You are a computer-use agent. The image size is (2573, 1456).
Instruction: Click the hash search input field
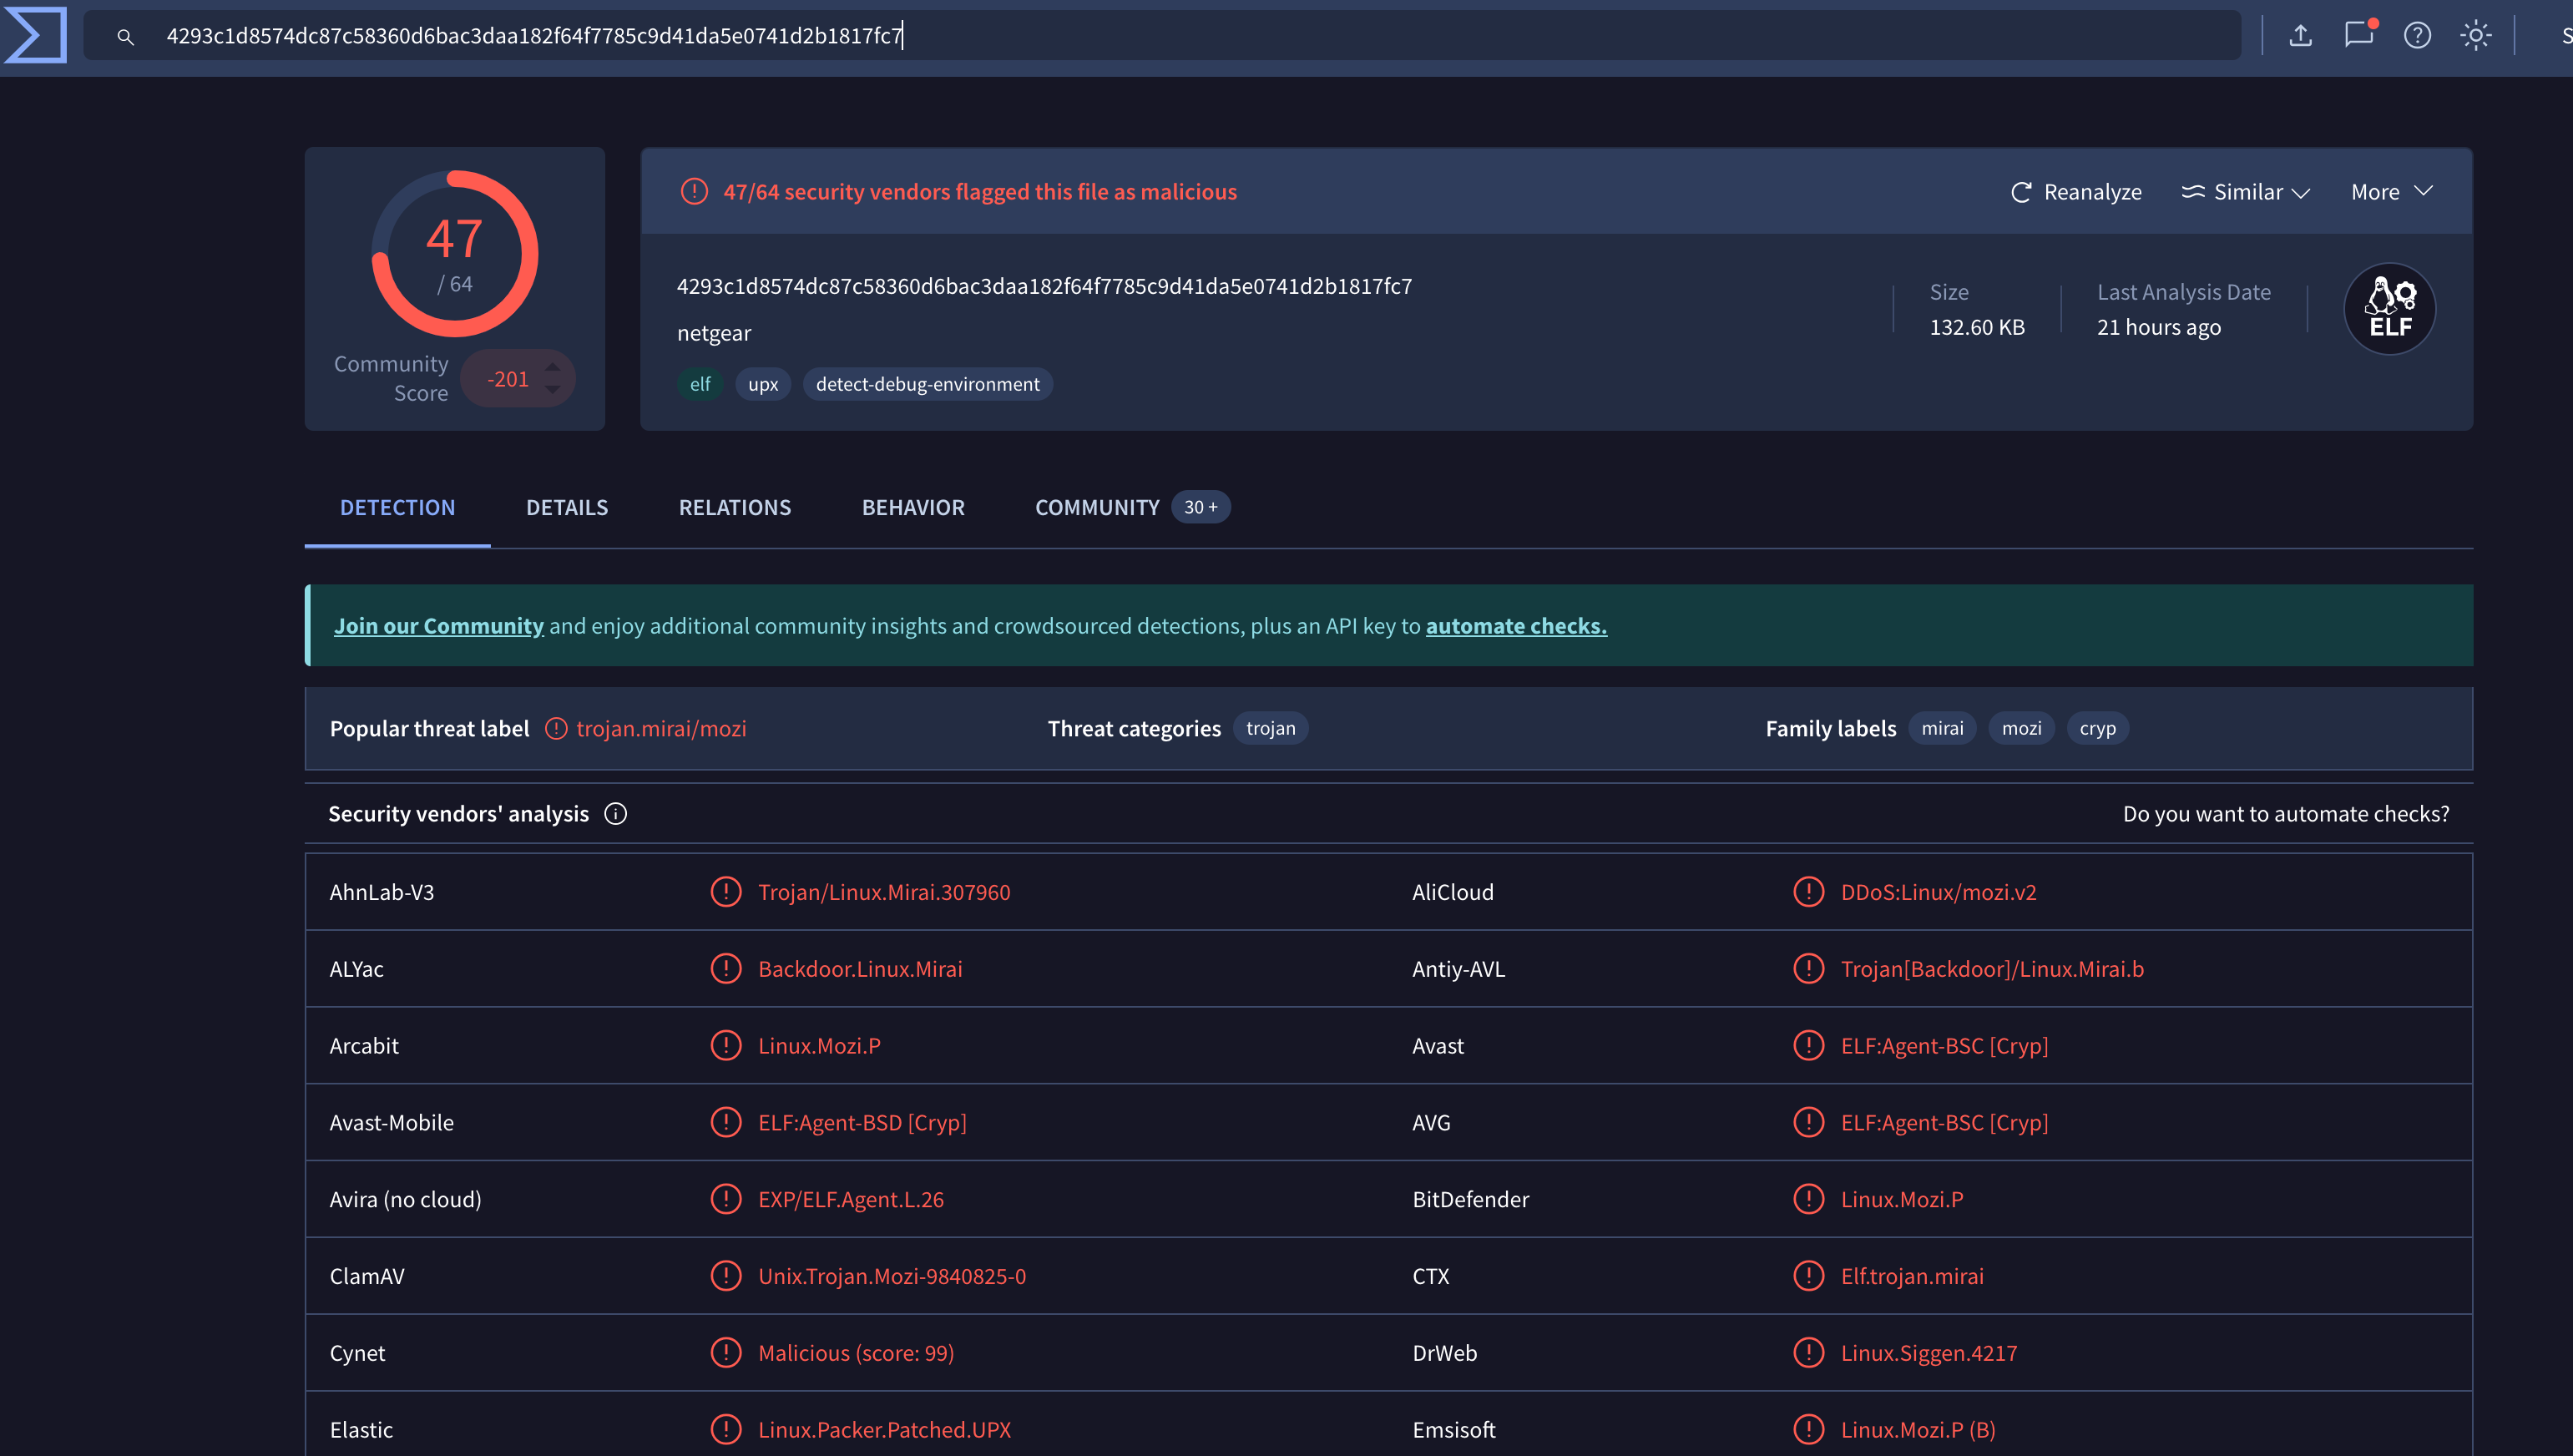tap(1162, 36)
